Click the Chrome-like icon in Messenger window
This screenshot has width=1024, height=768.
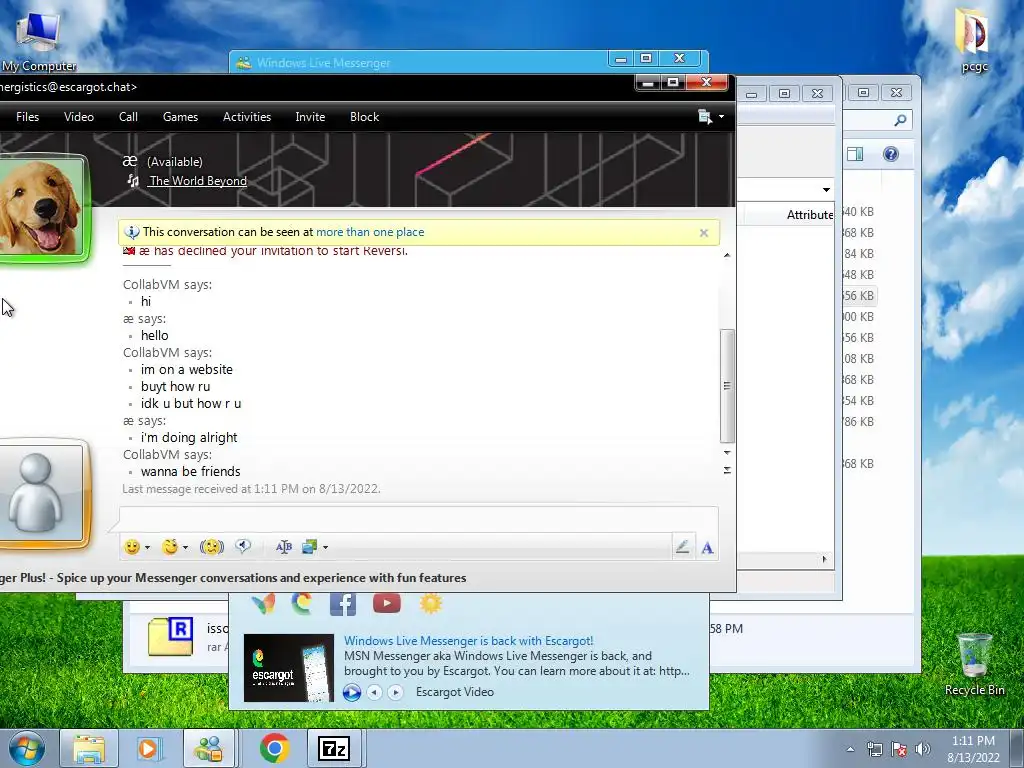click(x=302, y=603)
